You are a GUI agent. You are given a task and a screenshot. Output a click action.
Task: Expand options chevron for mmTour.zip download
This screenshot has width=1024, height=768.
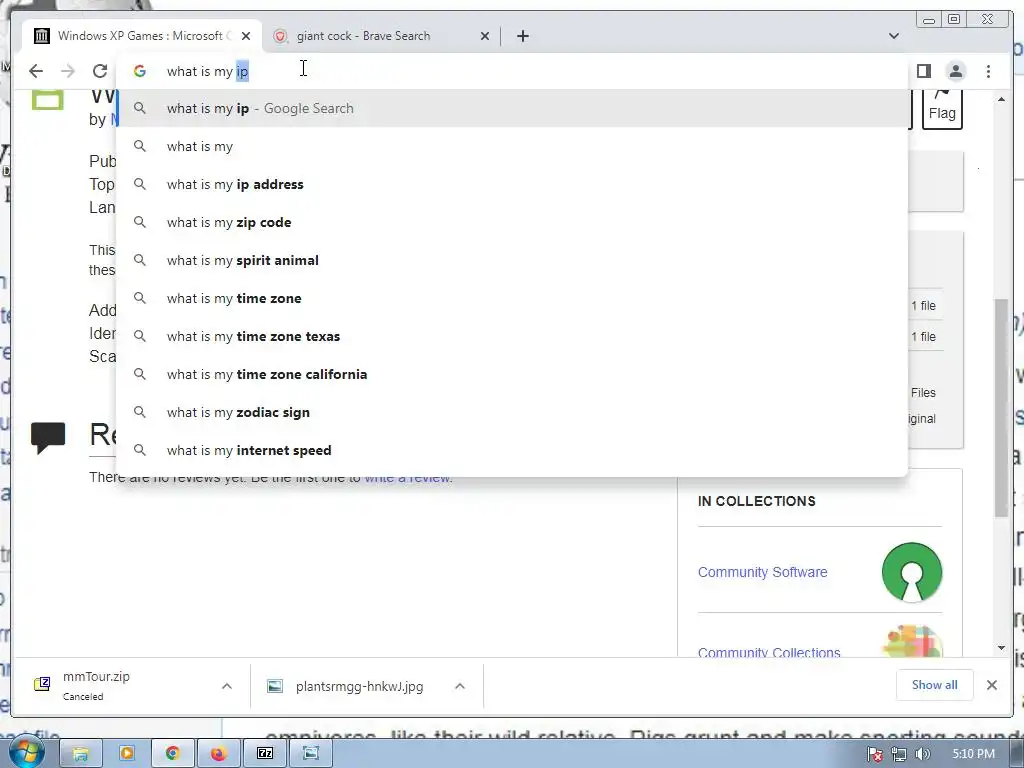[x=227, y=686]
